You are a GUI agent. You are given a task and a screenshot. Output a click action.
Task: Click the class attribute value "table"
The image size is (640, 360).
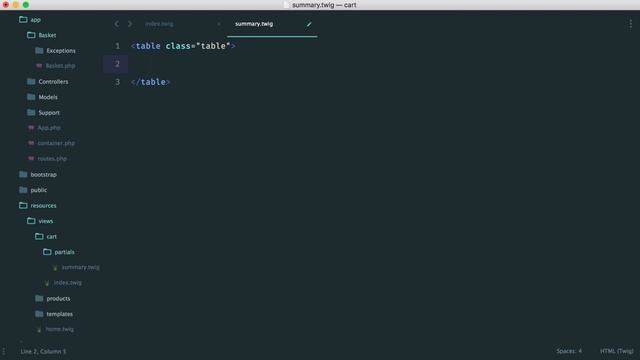point(213,46)
